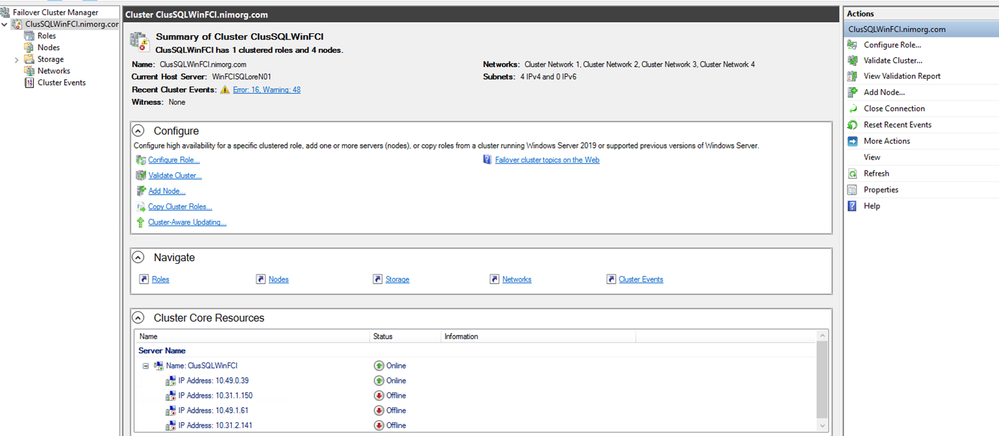999x436 pixels.
Task: Click the Help question mark icon
Action: point(852,206)
